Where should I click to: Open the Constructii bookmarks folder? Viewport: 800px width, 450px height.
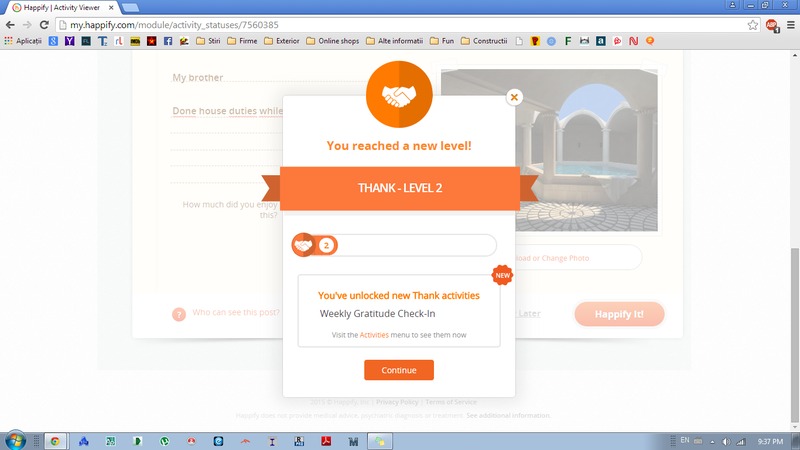coord(484,41)
